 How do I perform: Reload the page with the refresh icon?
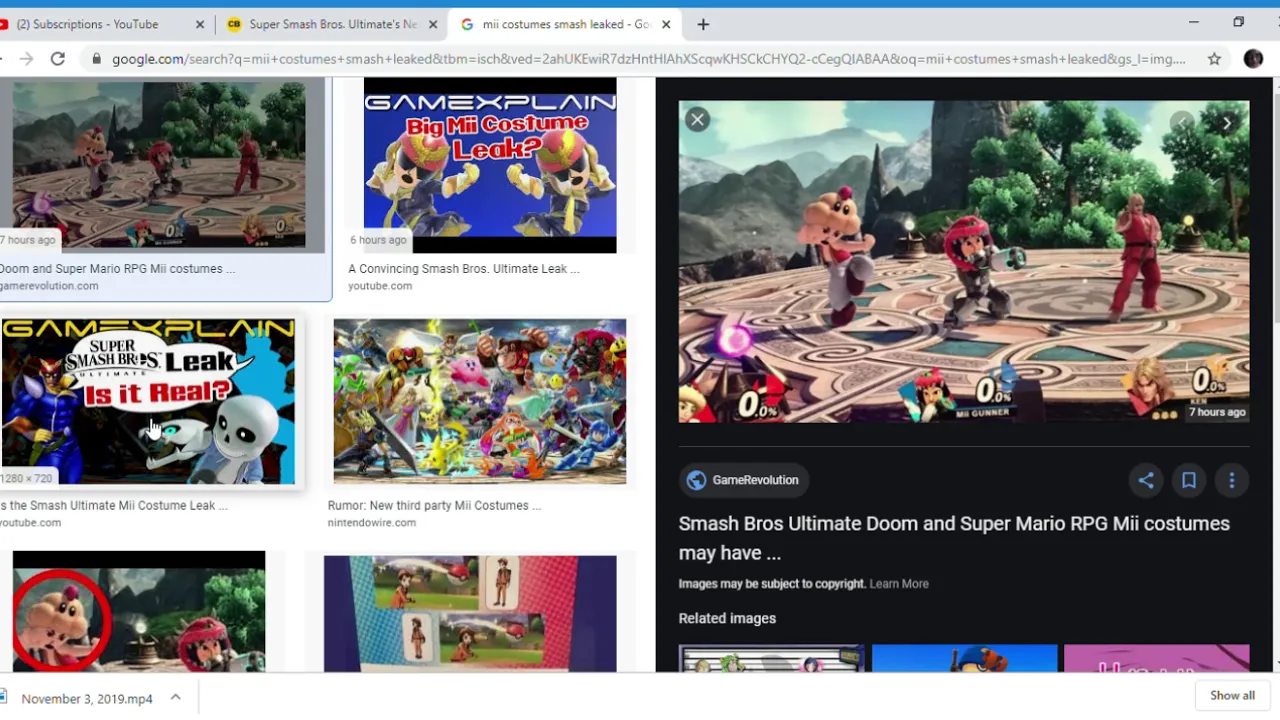click(x=58, y=59)
